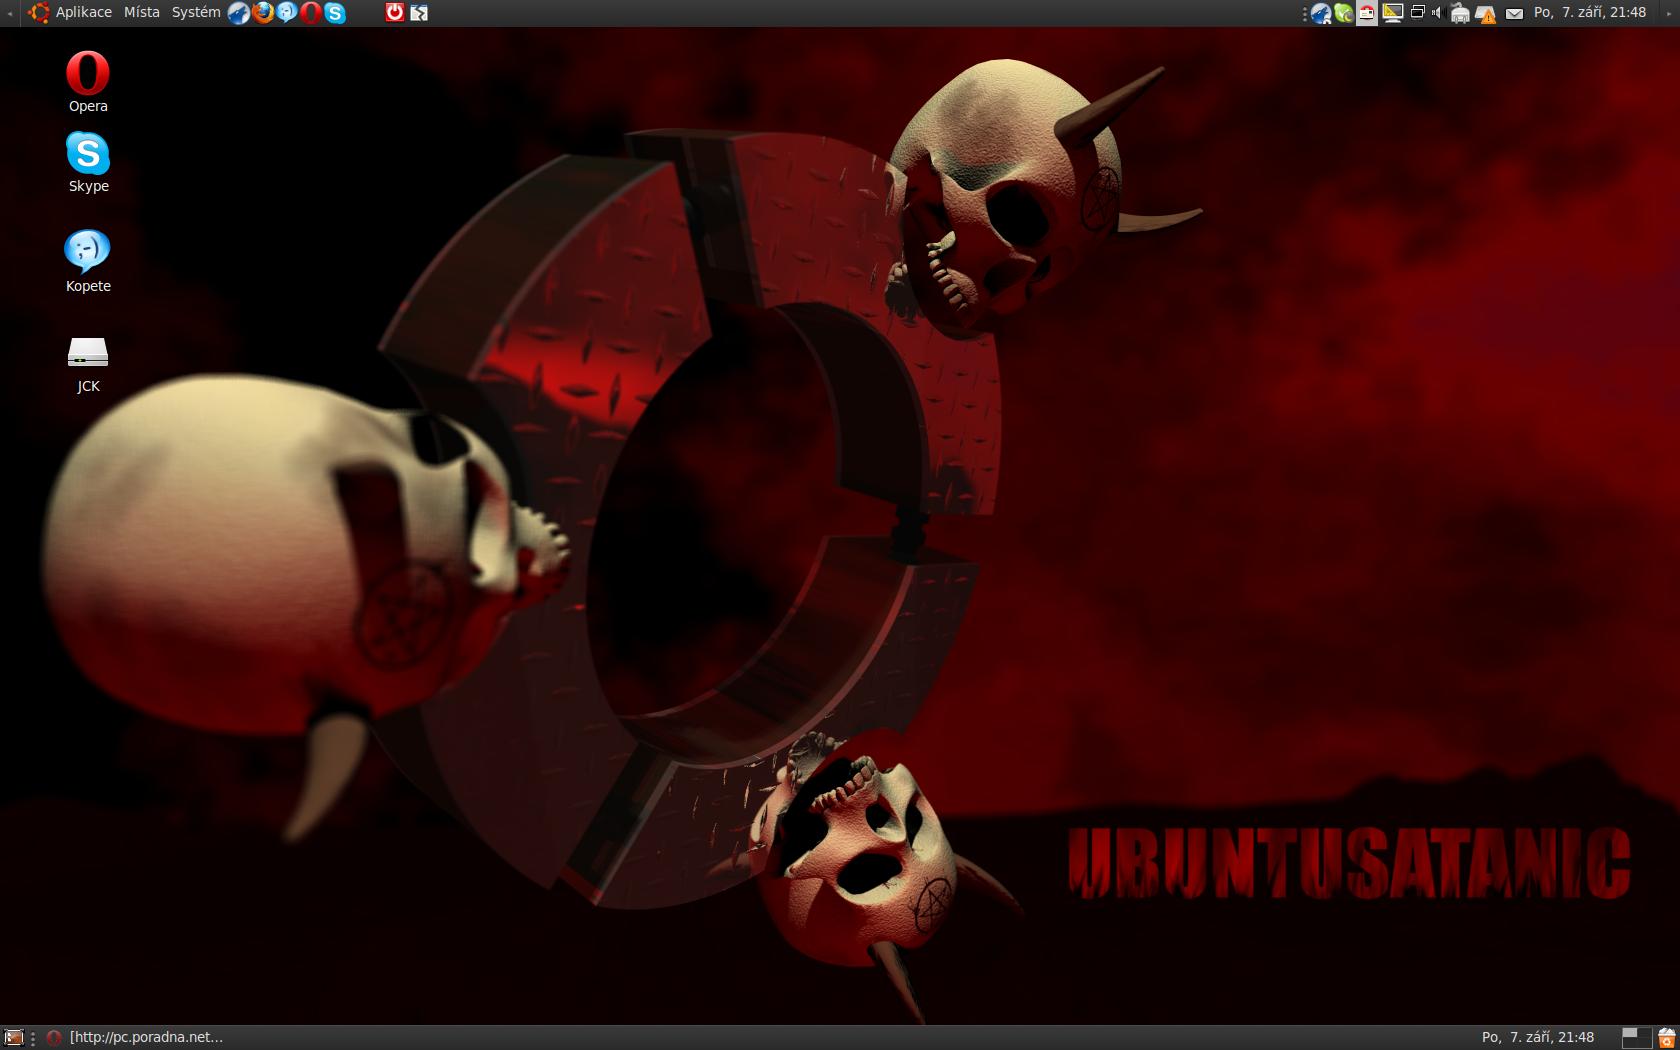1680x1050 pixels.
Task: Click the Ubuntu logo in top panel
Action: (x=39, y=13)
